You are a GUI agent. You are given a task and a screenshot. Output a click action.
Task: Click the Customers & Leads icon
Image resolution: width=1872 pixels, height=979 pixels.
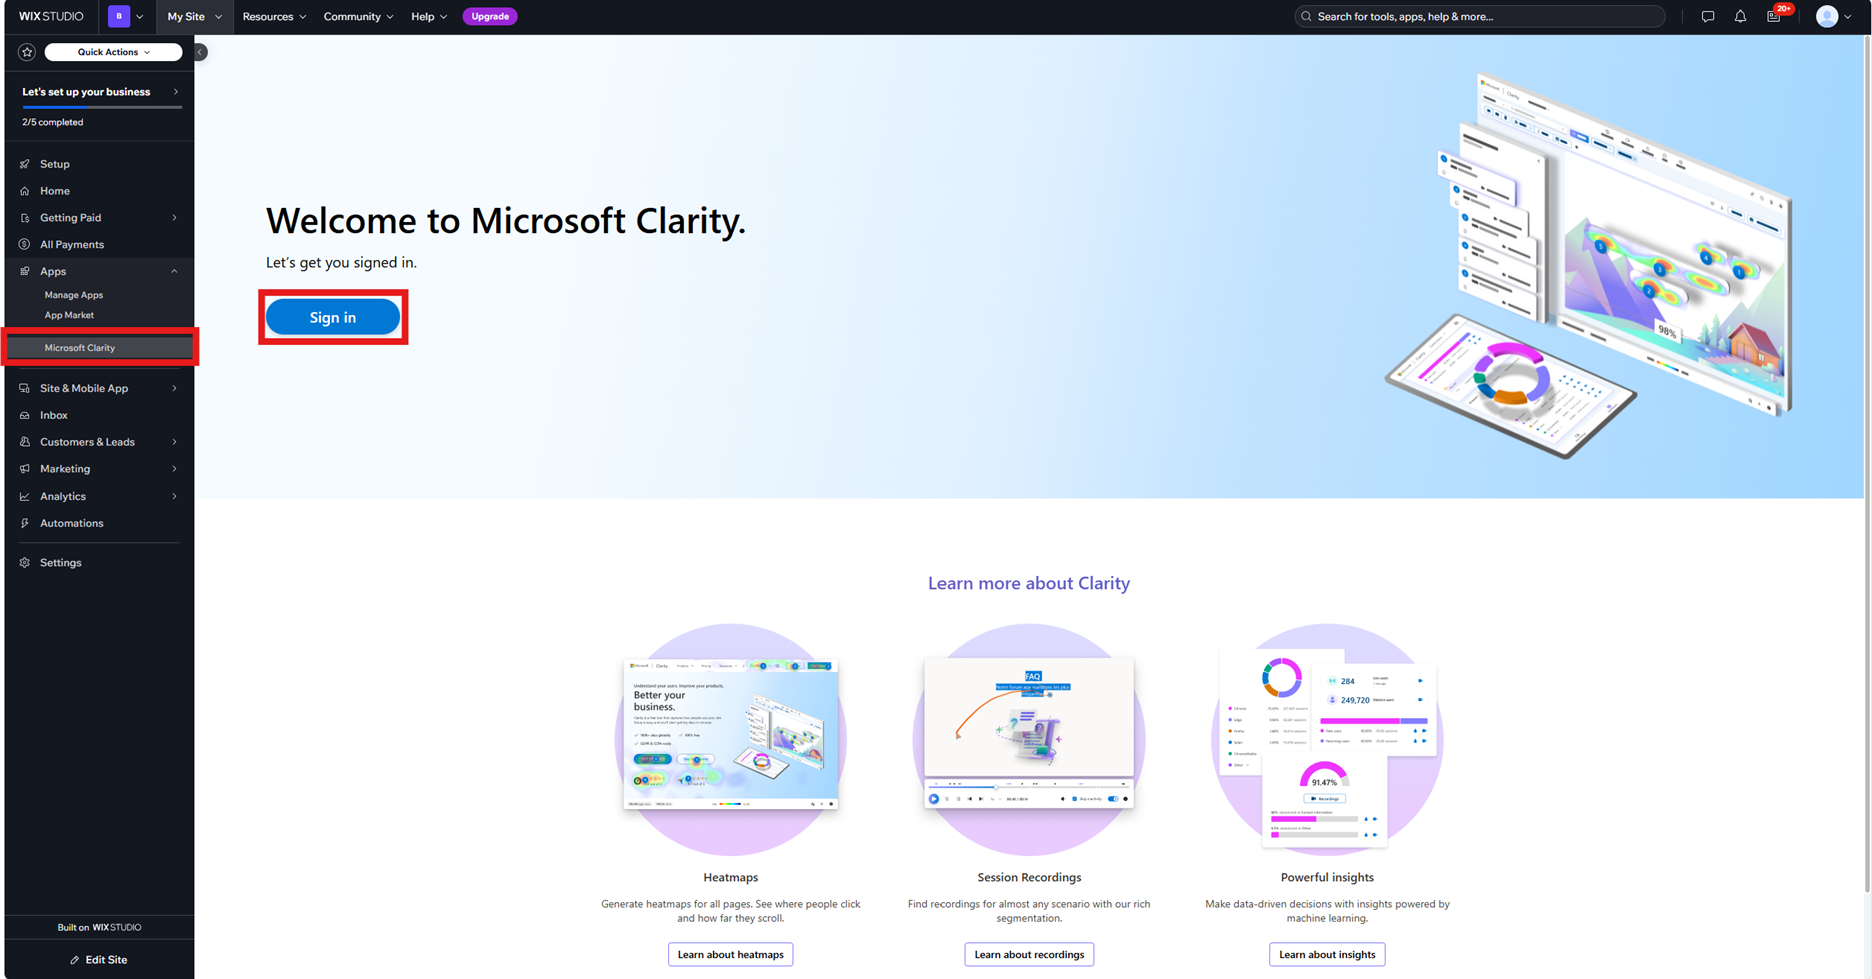click(x=25, y=442)
